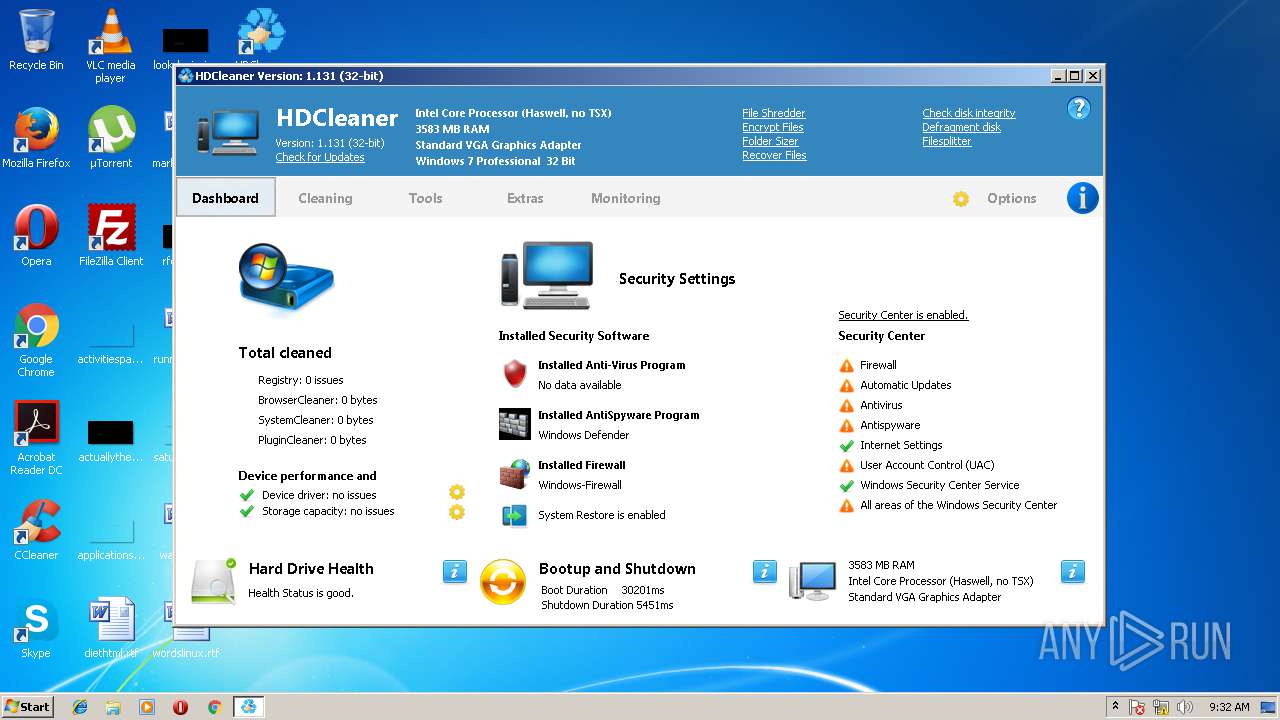Click the HDCleaner logo computer icon in header

coord(227,132)
